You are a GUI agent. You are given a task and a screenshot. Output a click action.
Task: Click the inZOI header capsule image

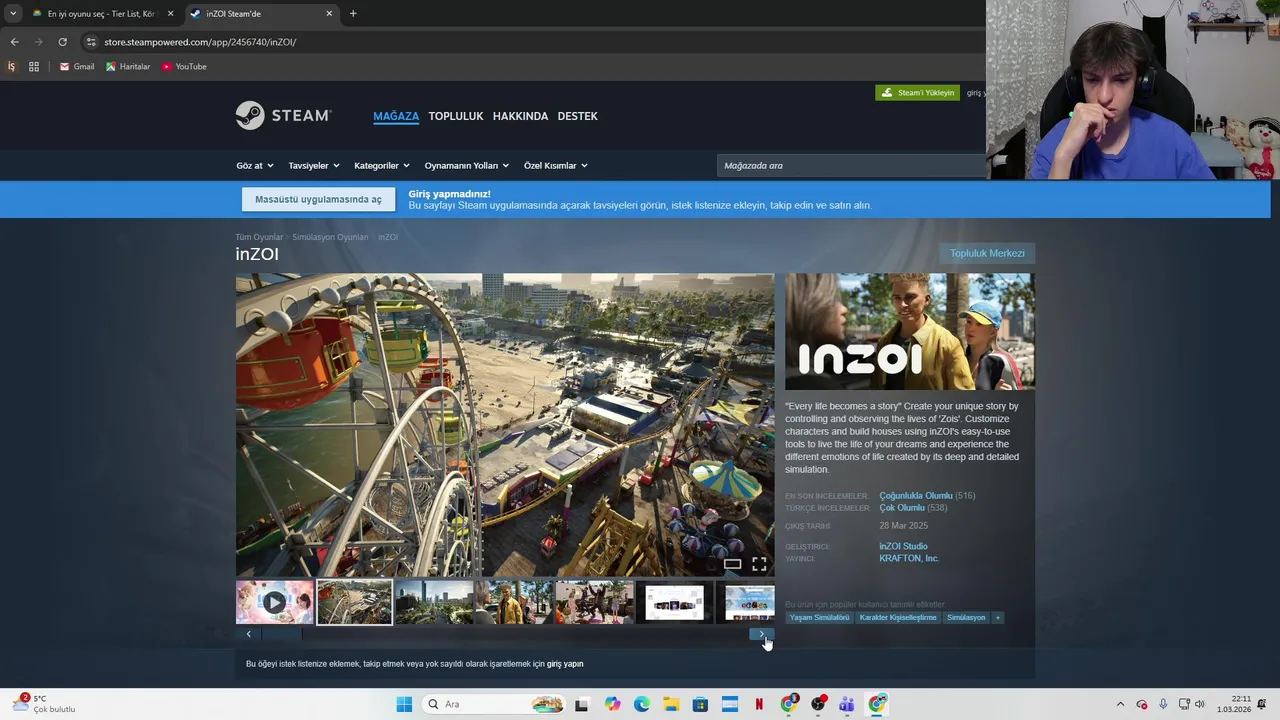pyautogui.click(x=910, y=332)
